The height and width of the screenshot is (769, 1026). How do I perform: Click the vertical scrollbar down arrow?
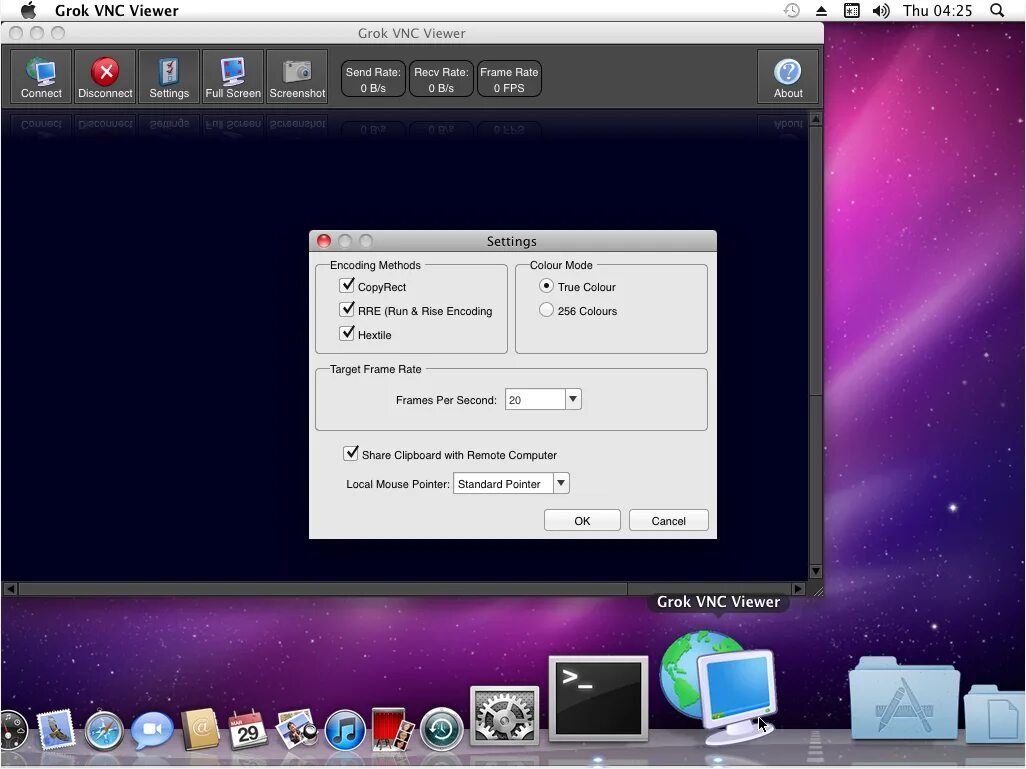[815, 571]
